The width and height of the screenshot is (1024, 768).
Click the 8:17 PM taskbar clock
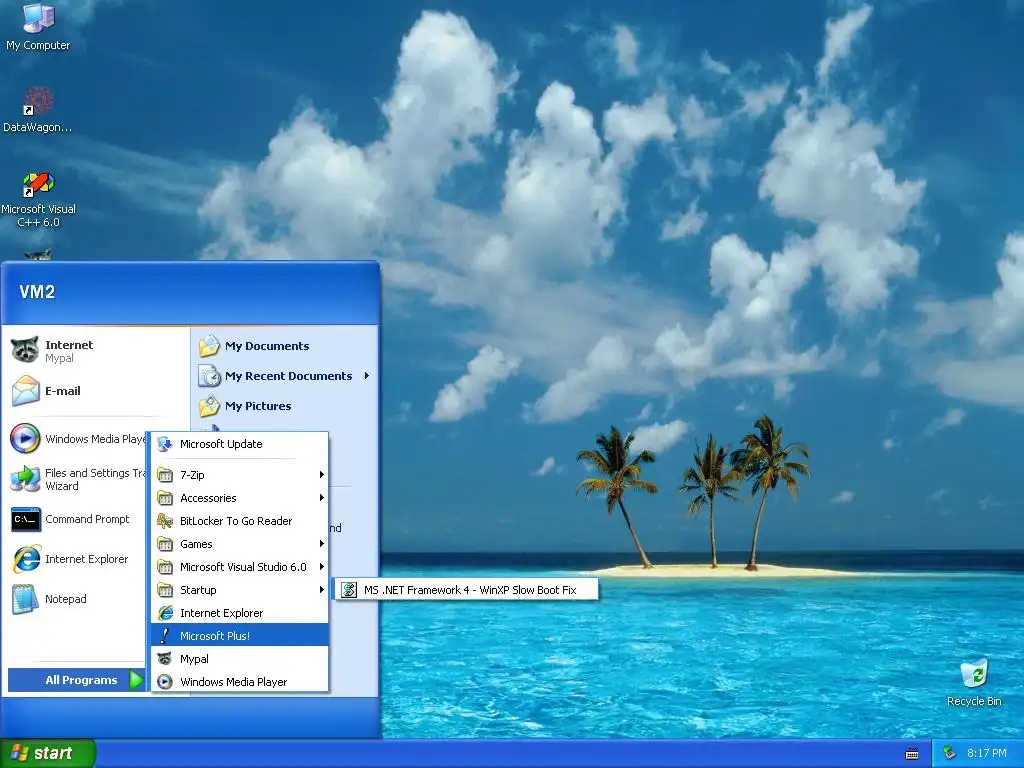tap(987, 753)
